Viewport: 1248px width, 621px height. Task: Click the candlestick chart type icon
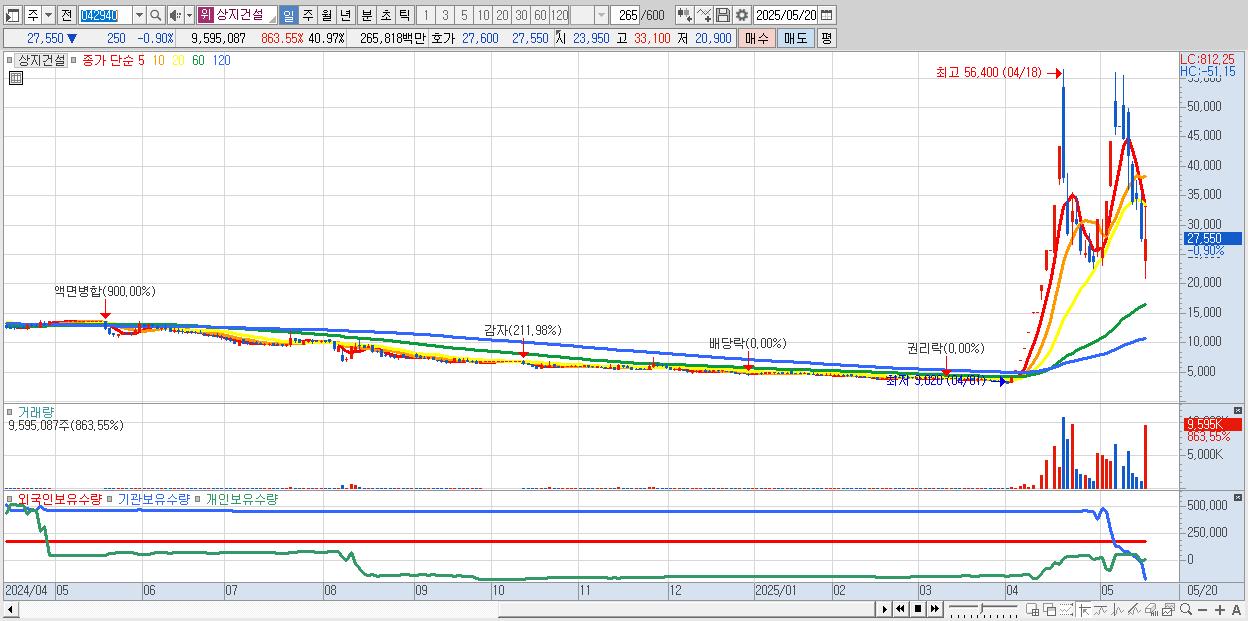[x=683, y=15]
